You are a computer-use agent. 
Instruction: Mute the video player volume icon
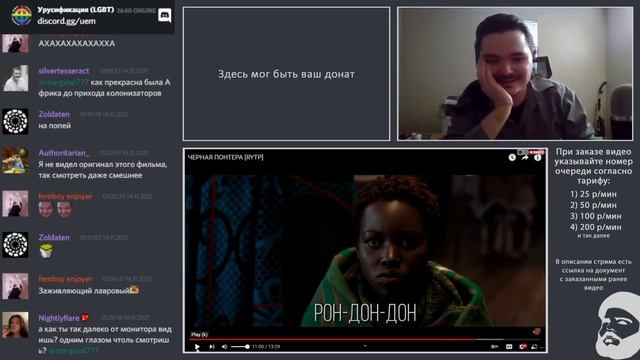[x=224, y=347]
